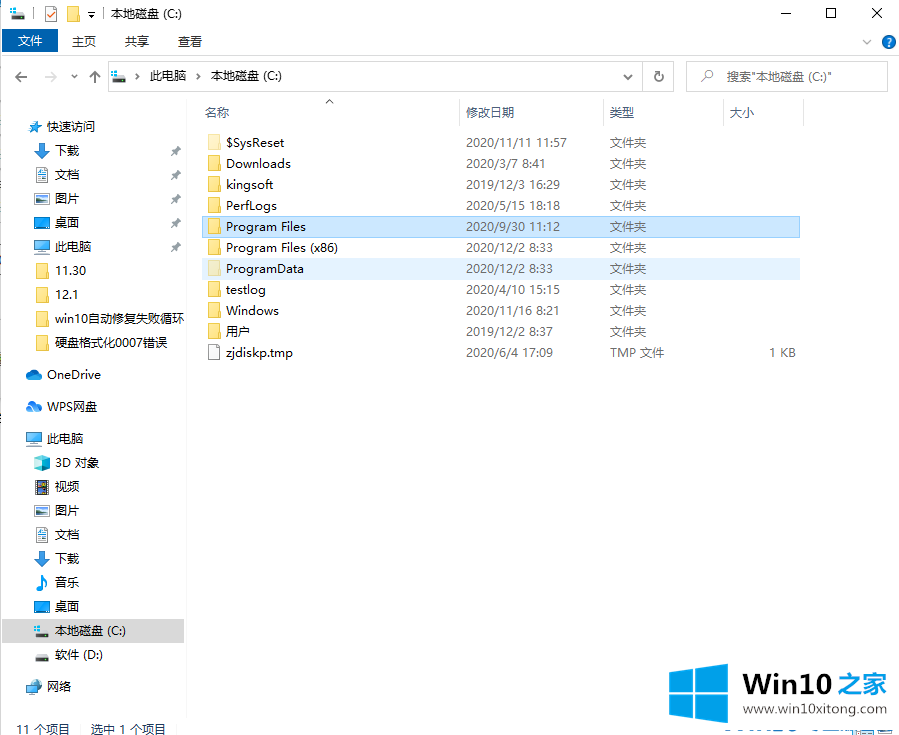Refresh the current folder view

point(658,76)
